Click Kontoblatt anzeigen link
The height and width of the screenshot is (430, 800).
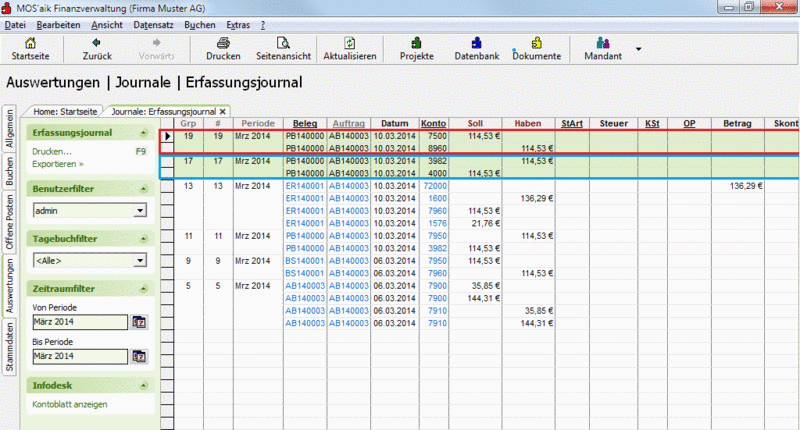[70, 404]
